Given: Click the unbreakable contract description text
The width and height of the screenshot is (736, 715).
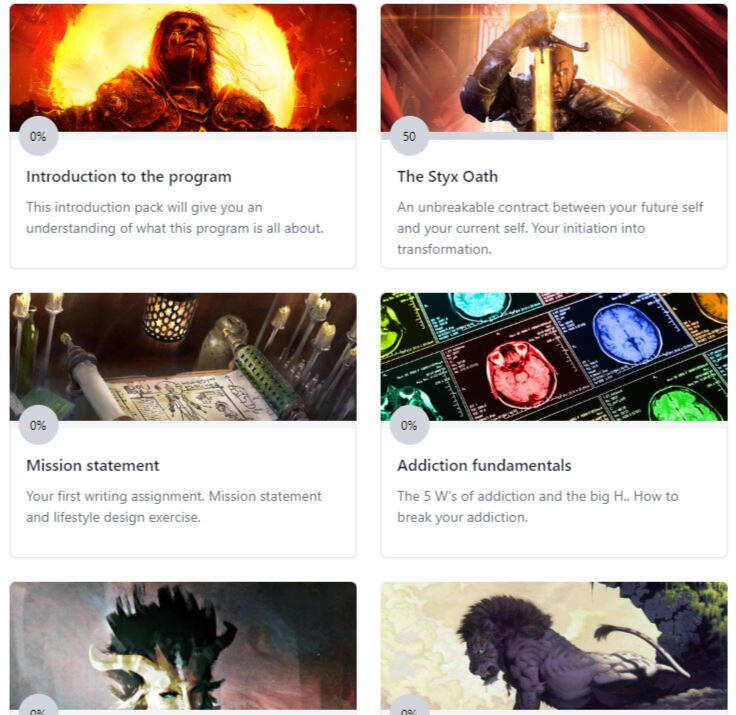Looking at the screenshot, I should [x=550, y=228].
